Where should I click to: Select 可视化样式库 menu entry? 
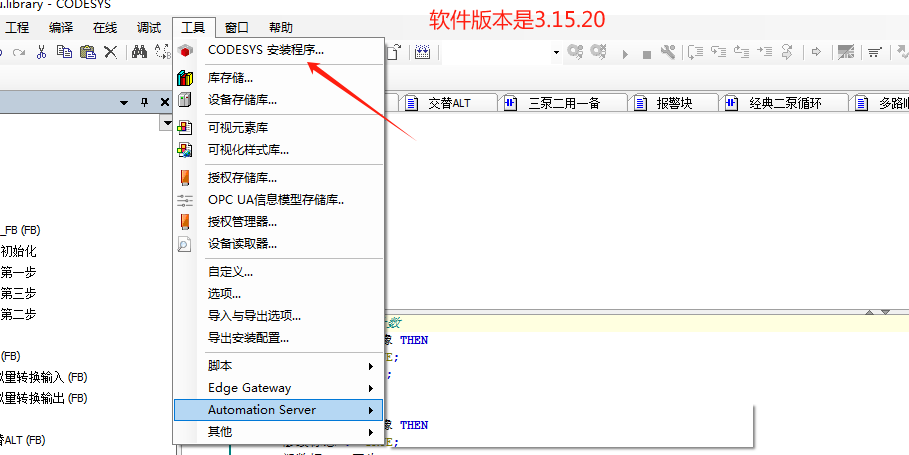pyautogui.click(x=279, y=150)
